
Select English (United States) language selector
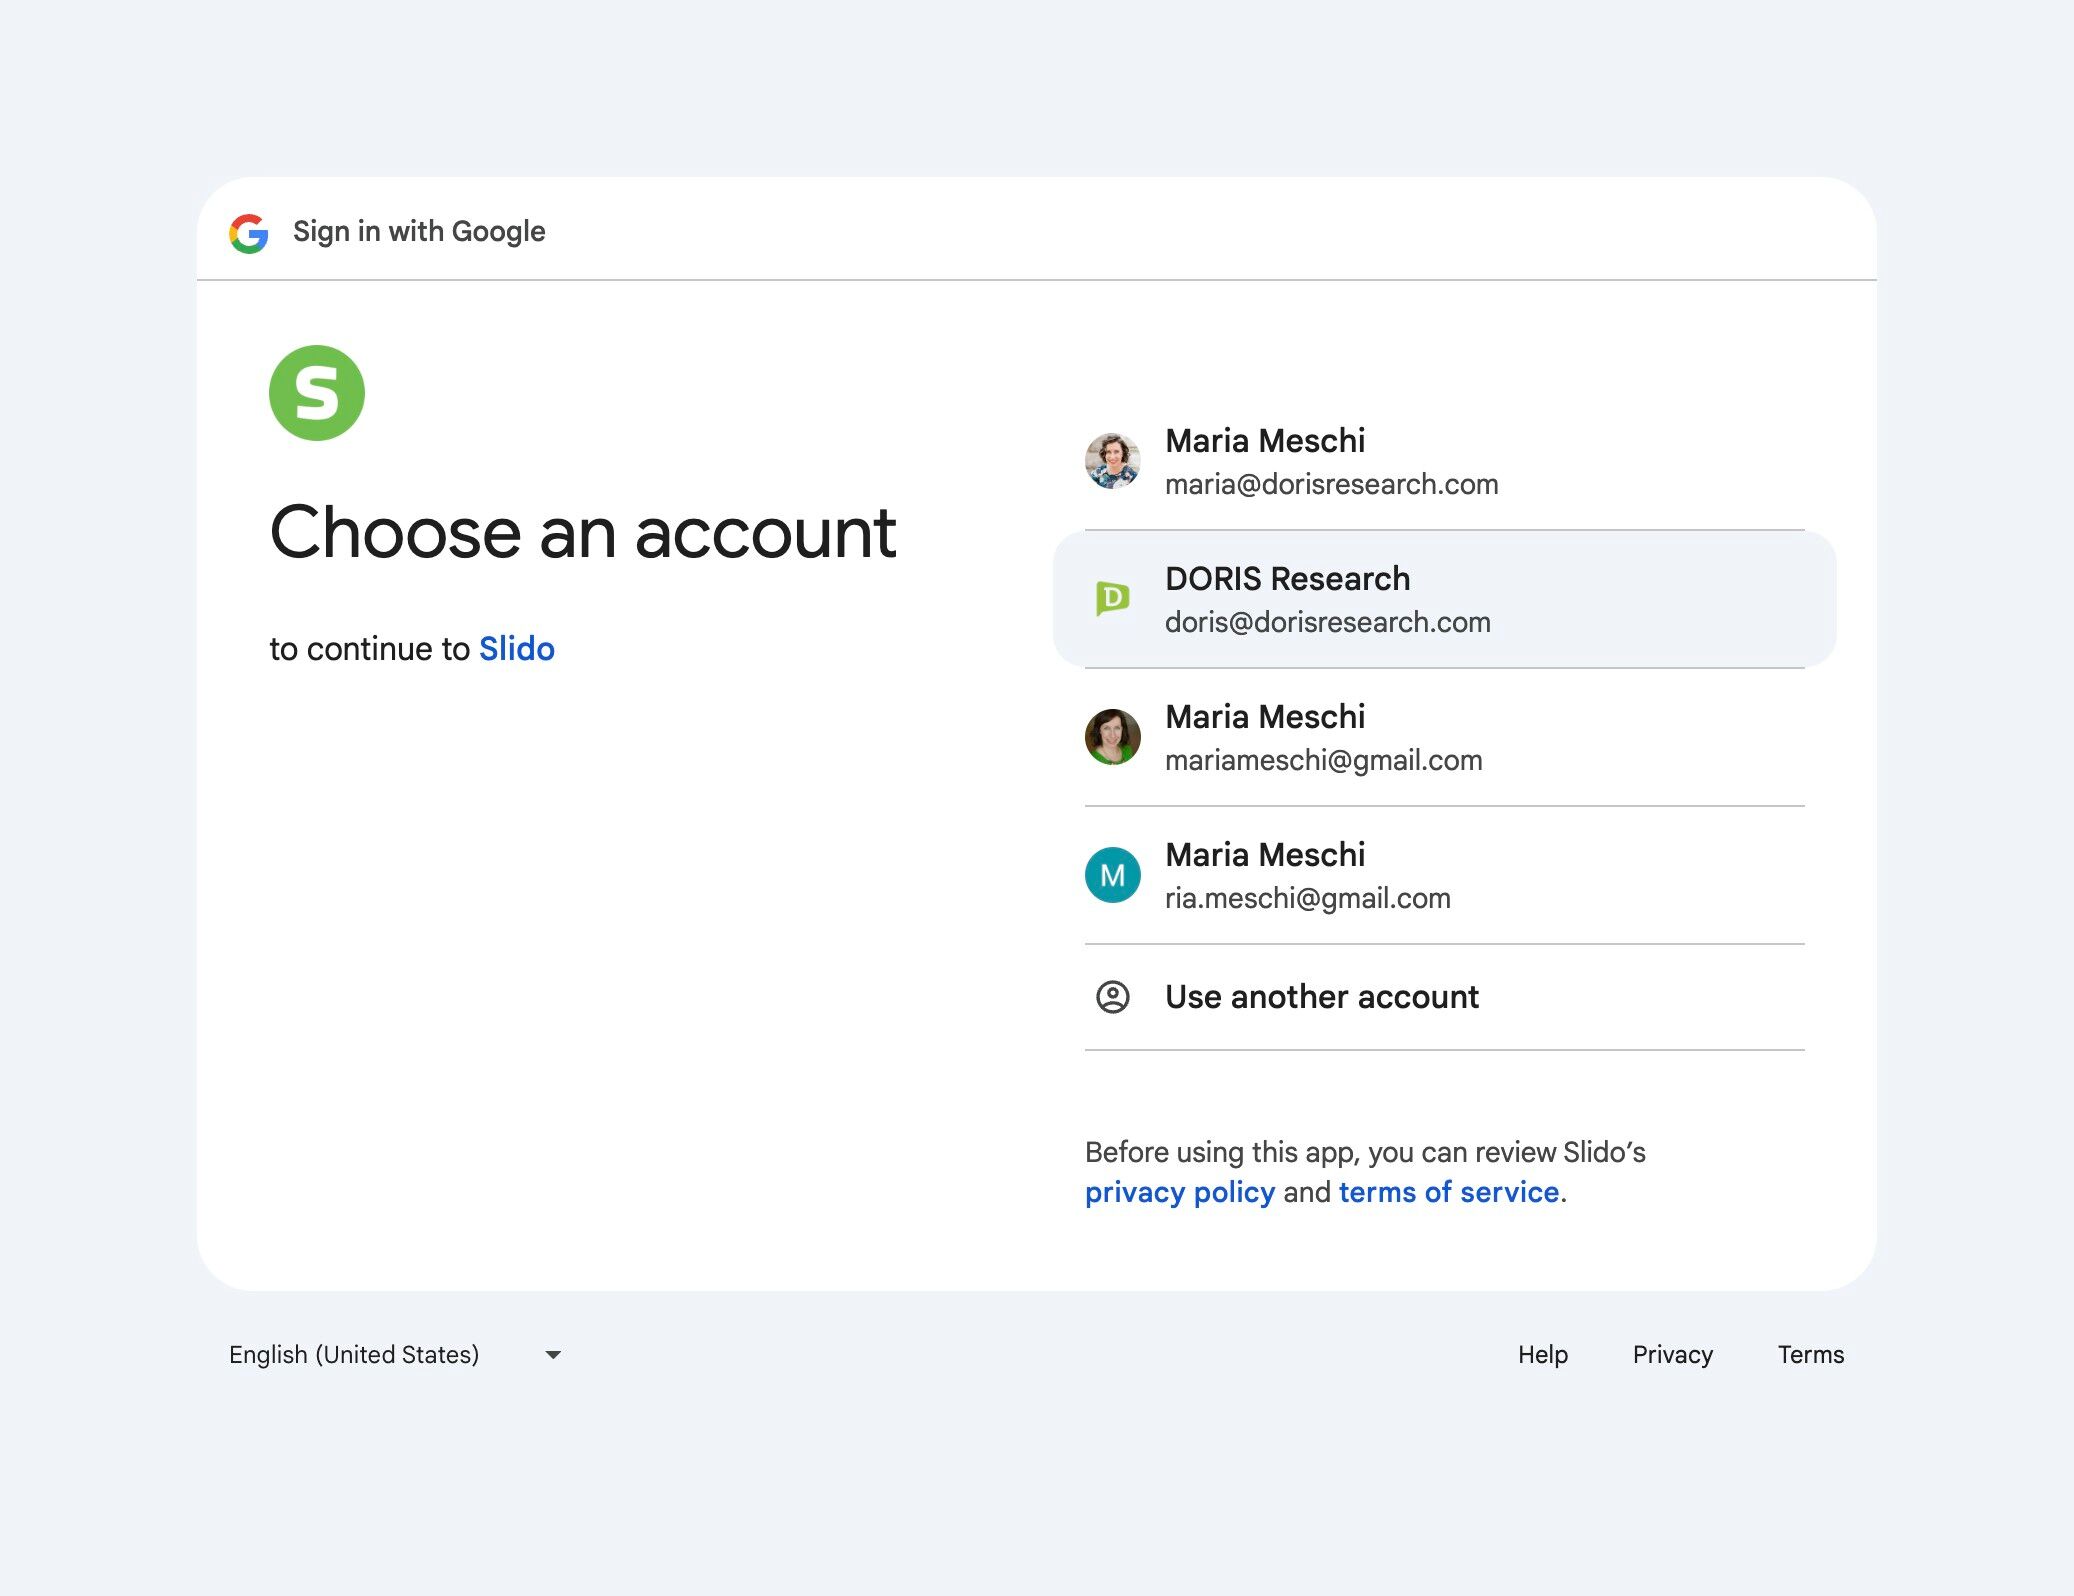tap(354, 1355)
